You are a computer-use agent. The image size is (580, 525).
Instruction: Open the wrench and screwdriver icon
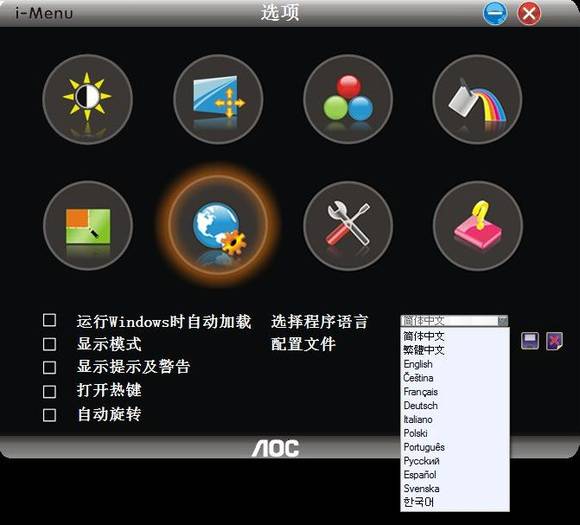click(348, 226)
